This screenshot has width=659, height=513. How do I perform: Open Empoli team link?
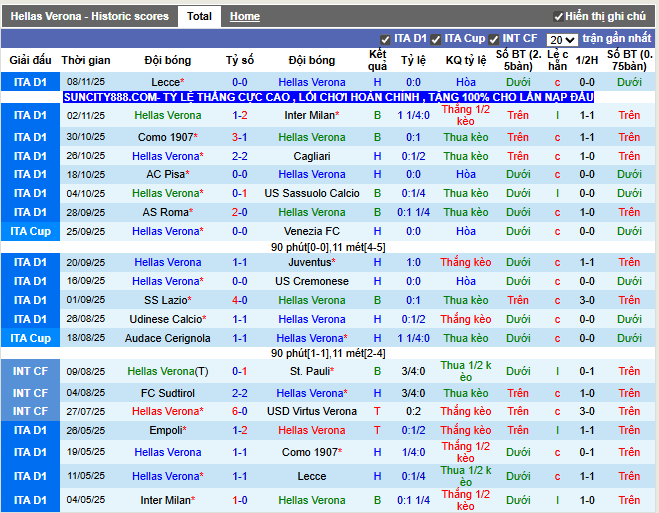pyautogui.click(x=168, y=430)
